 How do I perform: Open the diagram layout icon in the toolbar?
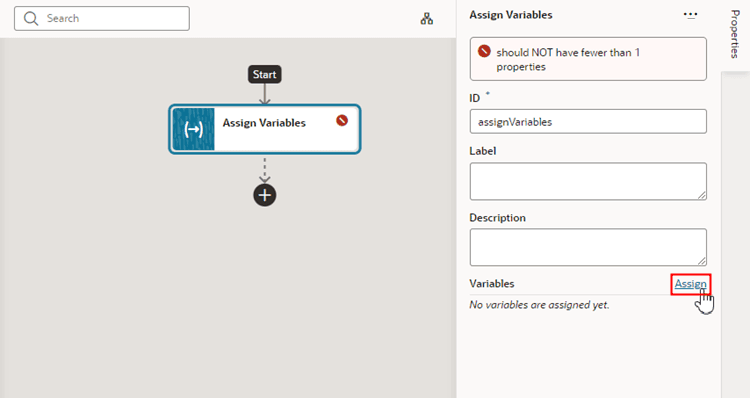[x=427, y=19]
